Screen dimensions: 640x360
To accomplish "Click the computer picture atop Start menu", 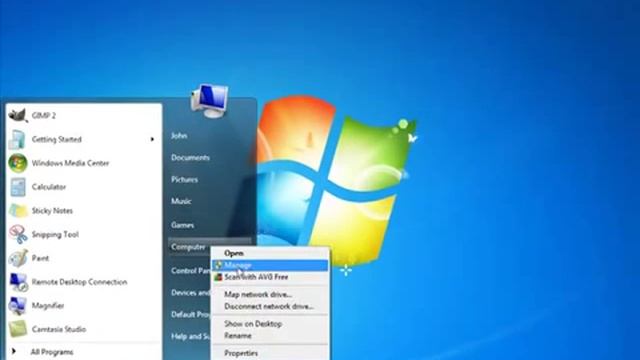I will tap(209, 101).
